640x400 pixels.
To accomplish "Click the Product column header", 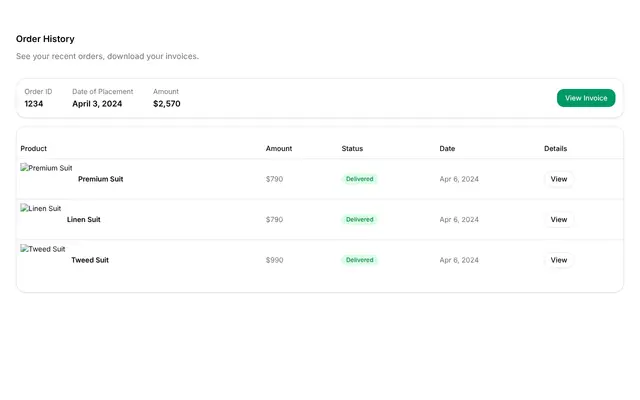I will point(33,149).
